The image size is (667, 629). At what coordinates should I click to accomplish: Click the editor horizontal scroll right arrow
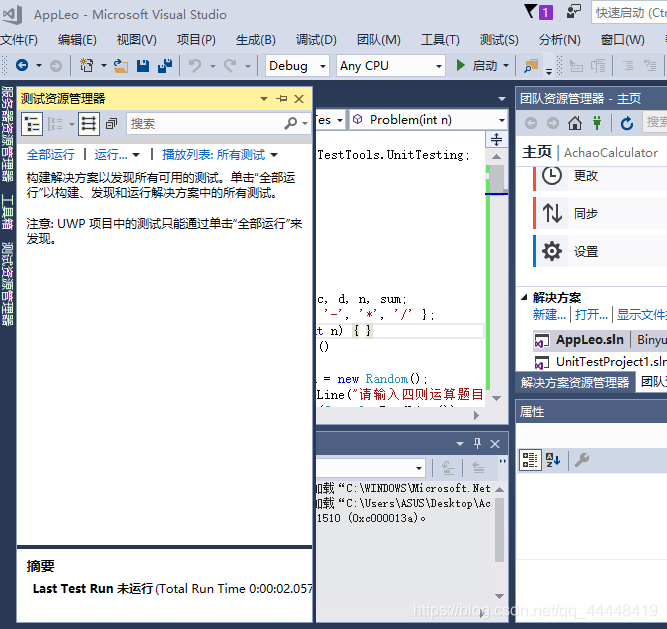476,415
